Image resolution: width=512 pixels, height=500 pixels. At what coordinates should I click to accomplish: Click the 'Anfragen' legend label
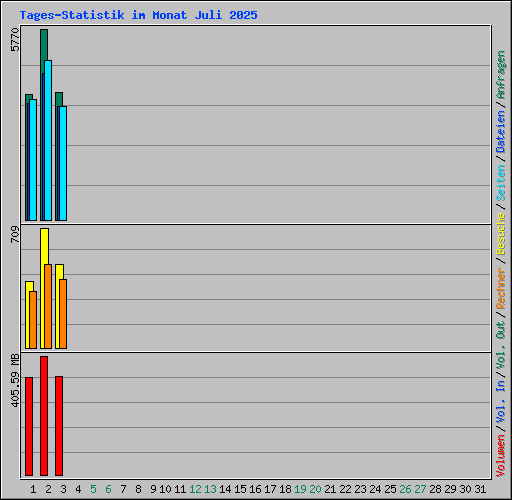(501, 75)
